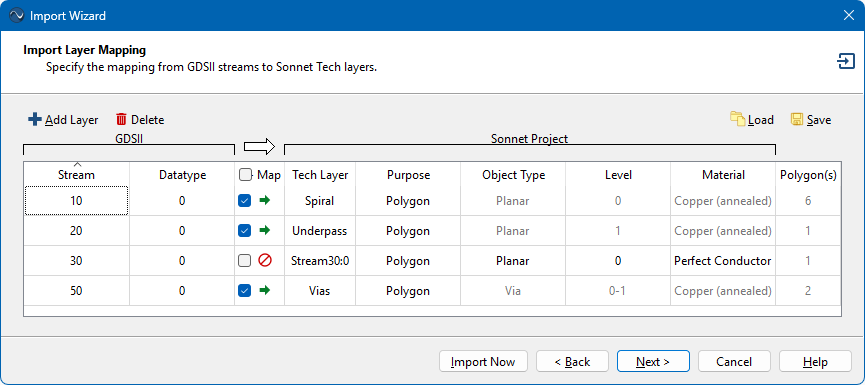Click Copper (annealed) material in Spiral row
Image resolution: width=865 pixels, height=385 pixels.
pyautogui.click(x=723, y=201)
